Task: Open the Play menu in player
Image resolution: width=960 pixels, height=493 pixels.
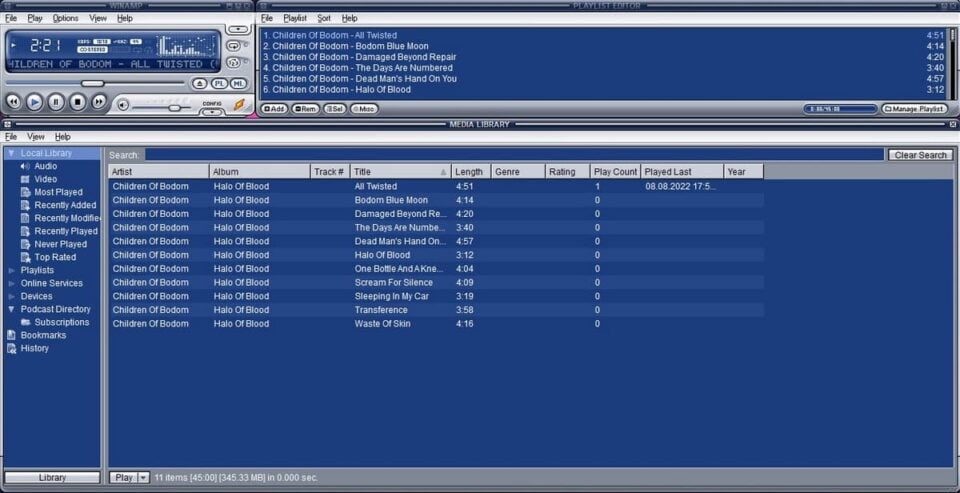Action: [x=35, y=18]
